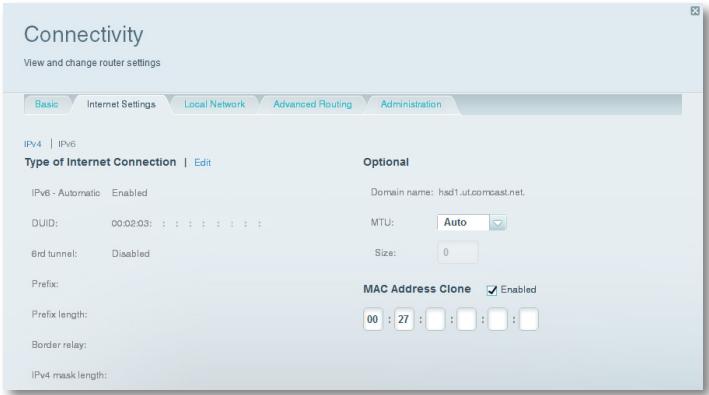Image resolution: width=709 pixels, height=395 pixels.
Task: Switch to IPv4 settings
Action: pyautogui.click(x=33, y=144)
